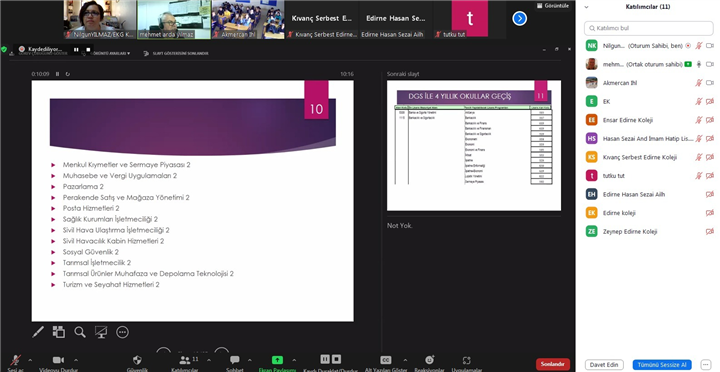This screenshot has height=372, width=720.
Task: Open Reaksiyonlar emoji reactions icon
Action: coord(429,360)
